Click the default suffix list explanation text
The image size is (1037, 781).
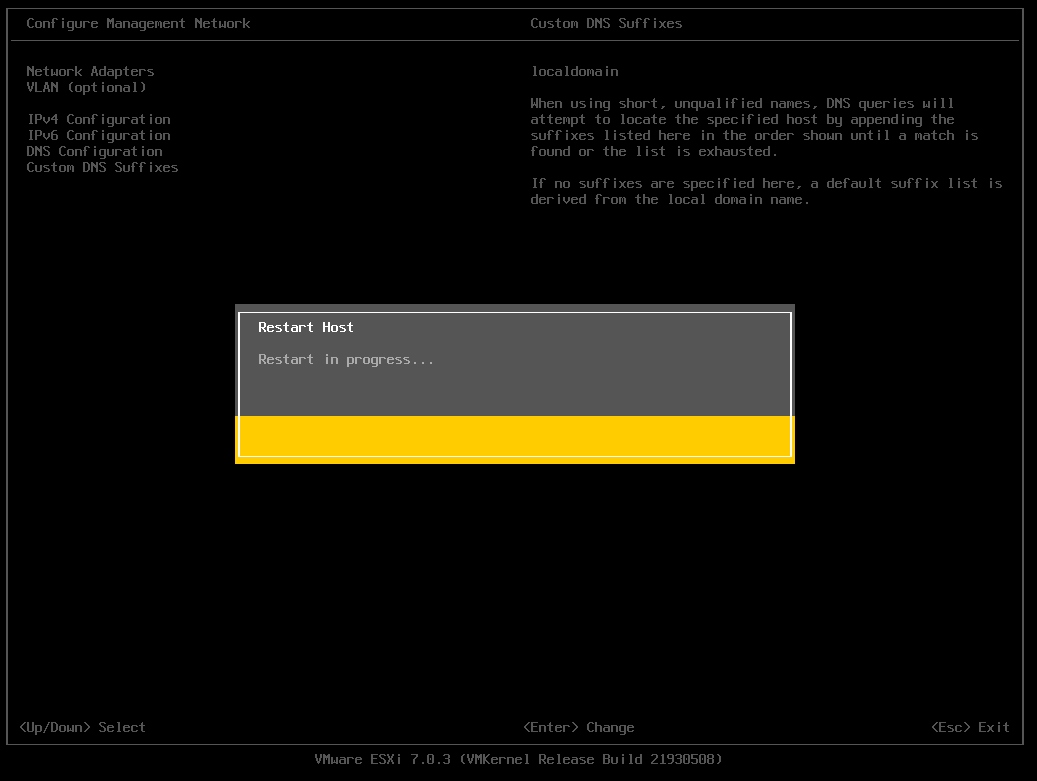coord(766,192)
